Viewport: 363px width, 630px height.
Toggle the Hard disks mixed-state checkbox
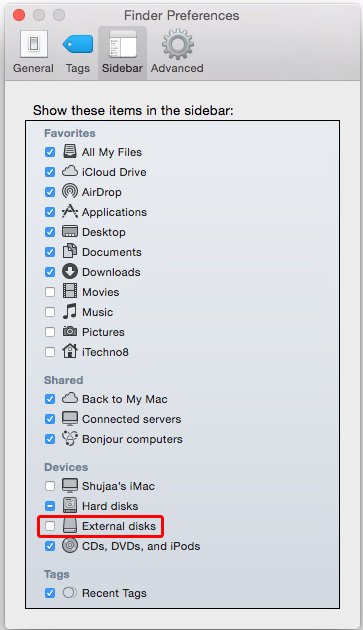click(x=50, y=506)
